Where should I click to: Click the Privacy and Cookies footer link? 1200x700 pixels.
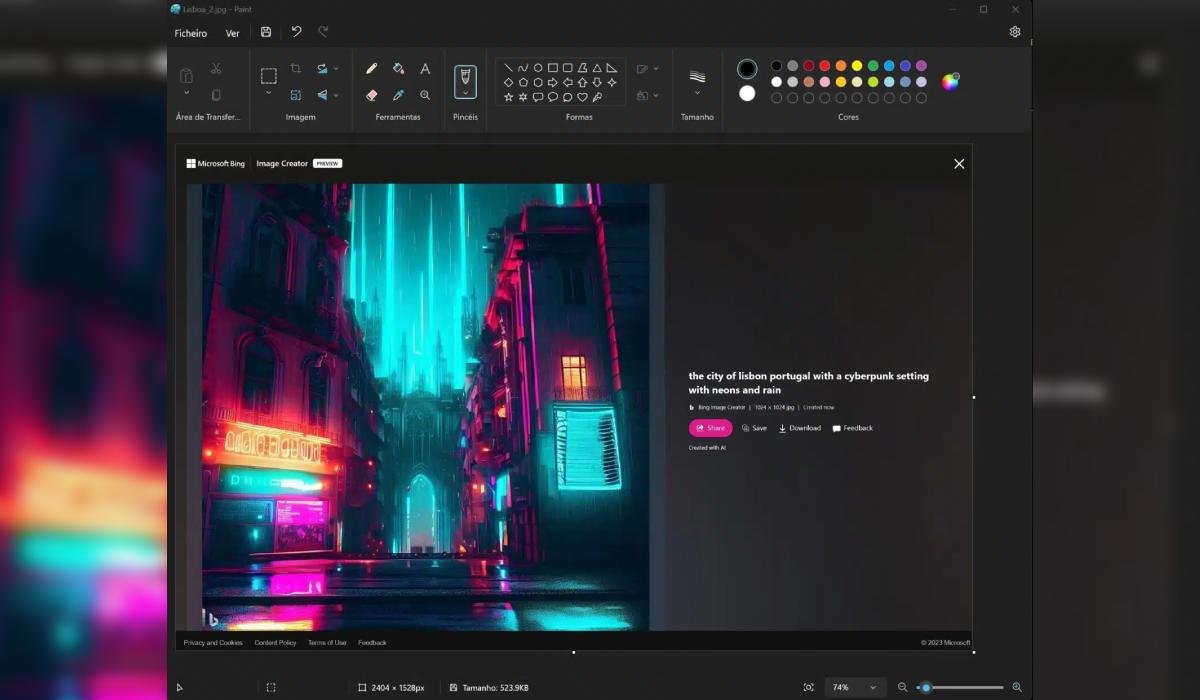(212, 642)
